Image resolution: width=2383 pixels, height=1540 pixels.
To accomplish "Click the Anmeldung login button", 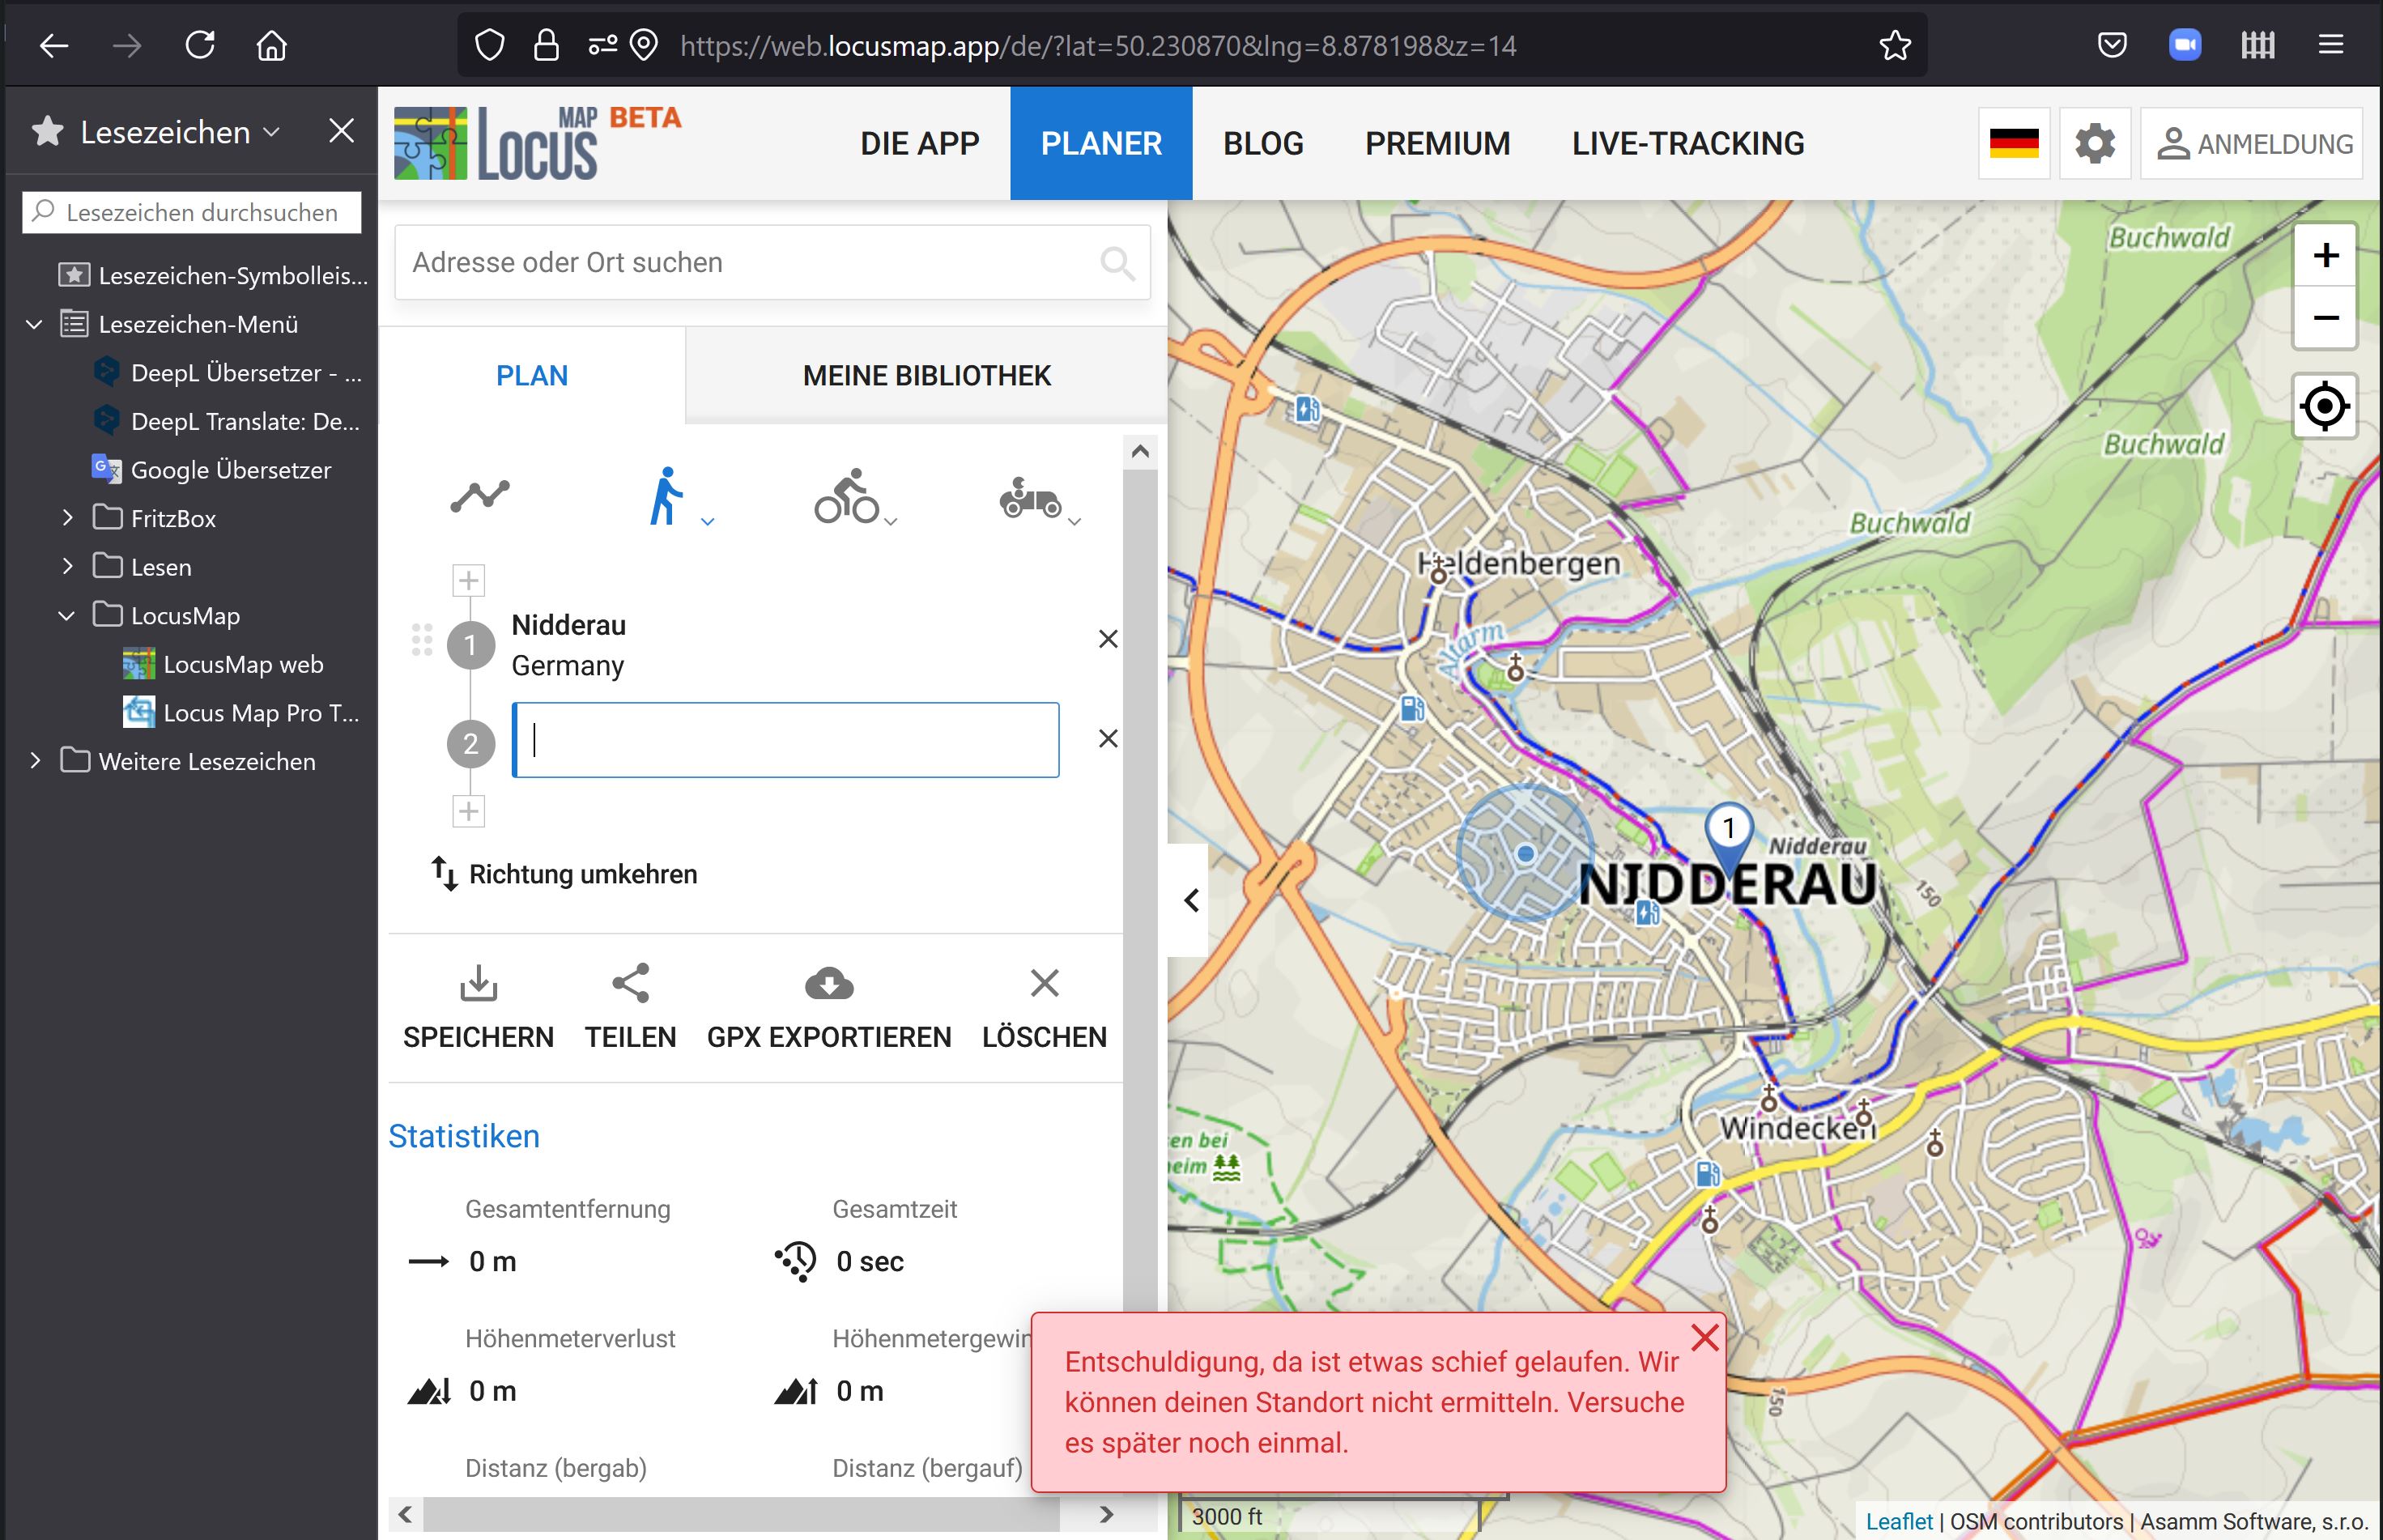I will 2253,144.
